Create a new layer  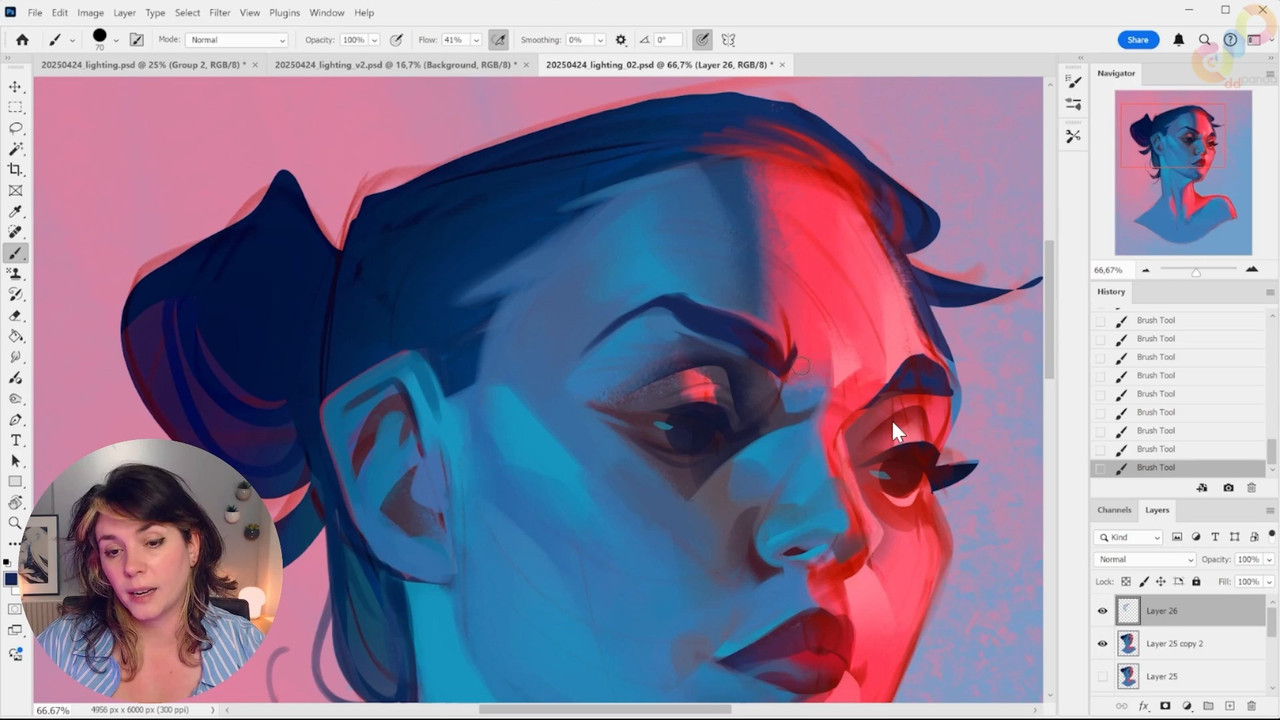click(1230, 706)
